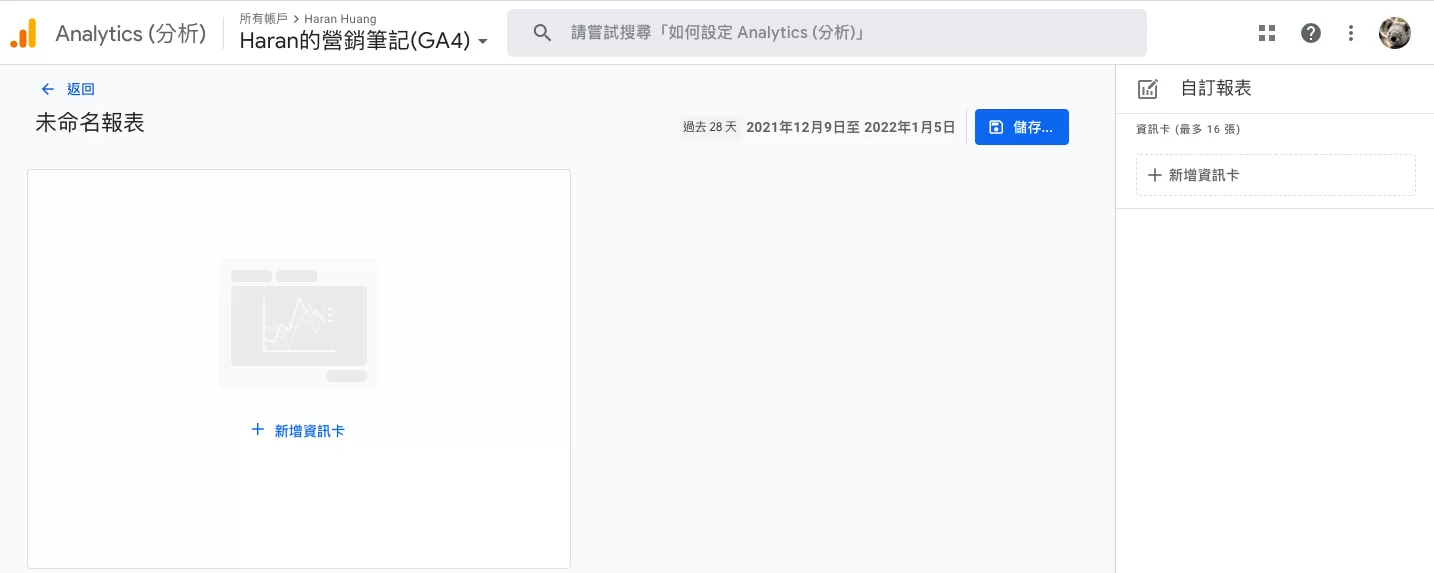
Task: Click 新增資訊卡 in the center card
Action: (298, 430)
